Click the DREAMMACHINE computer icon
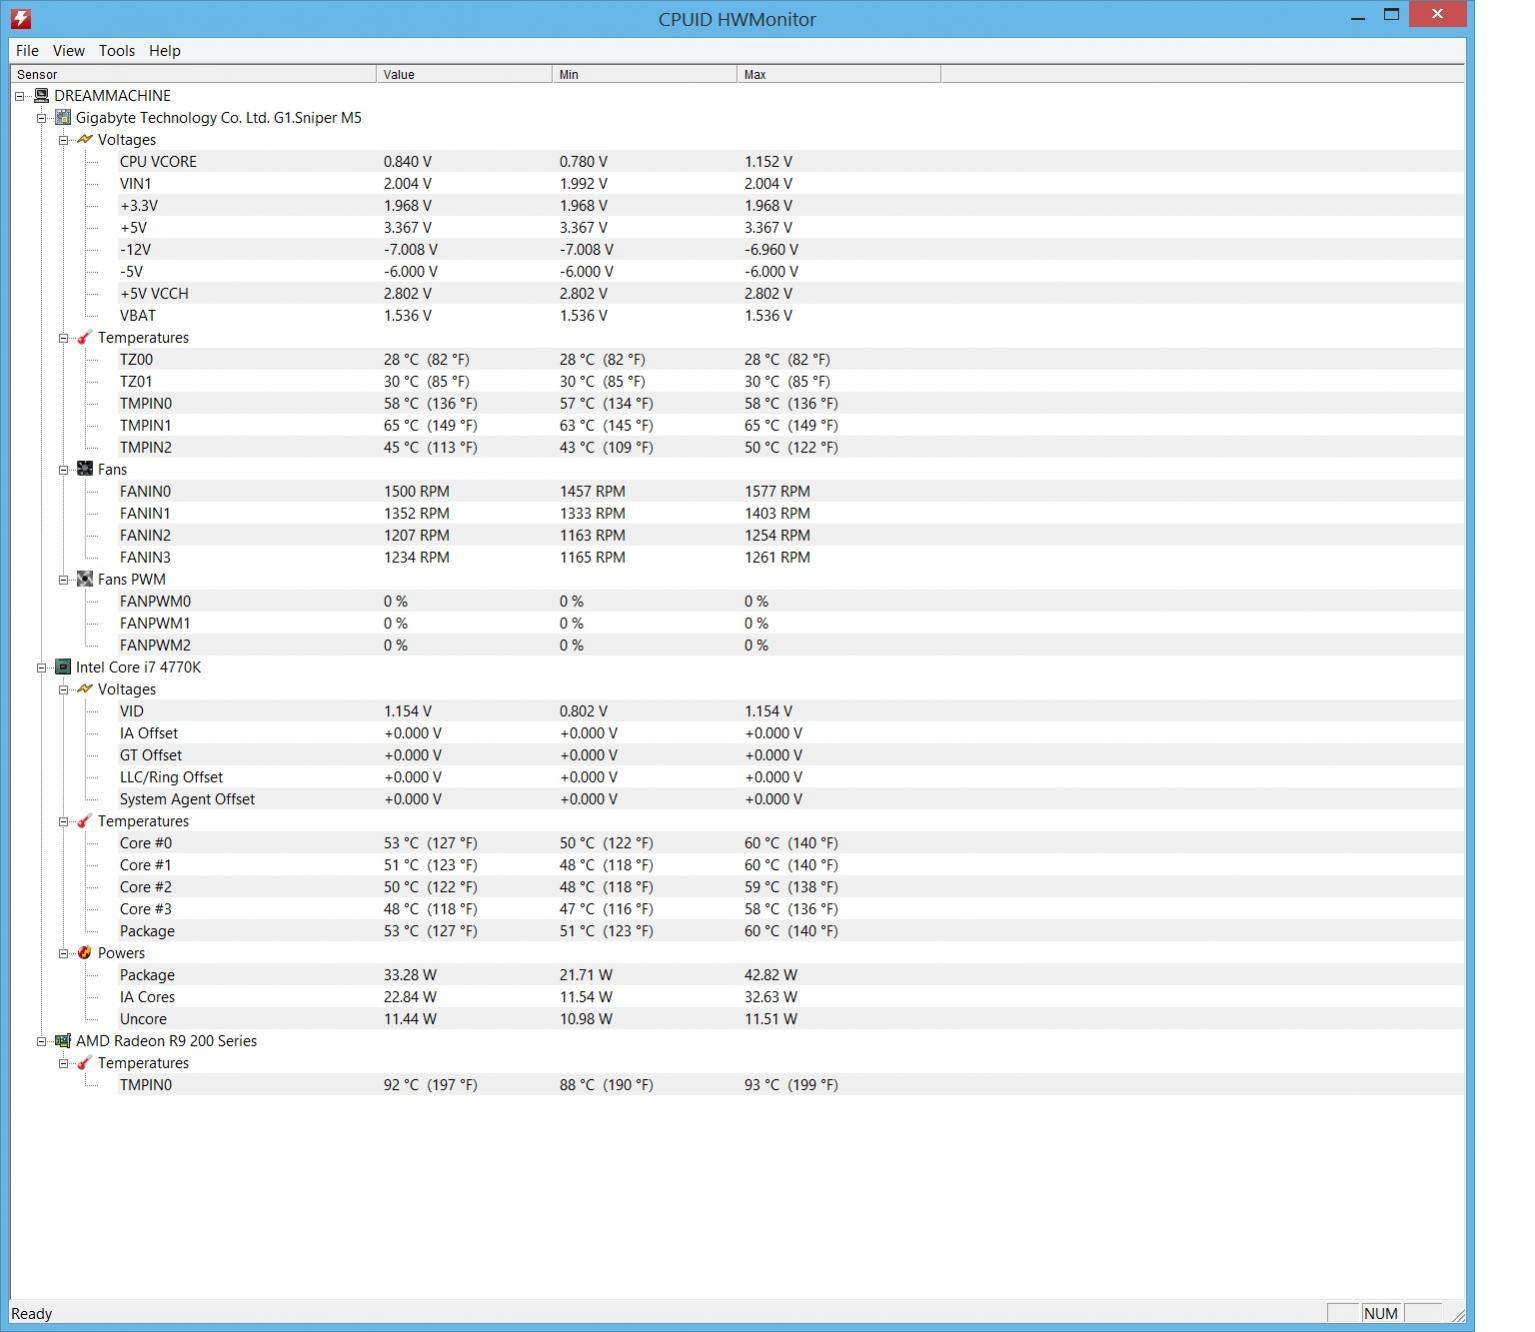The width and height of the screenshot is (1535, 1332). click(x=41, y=96)
